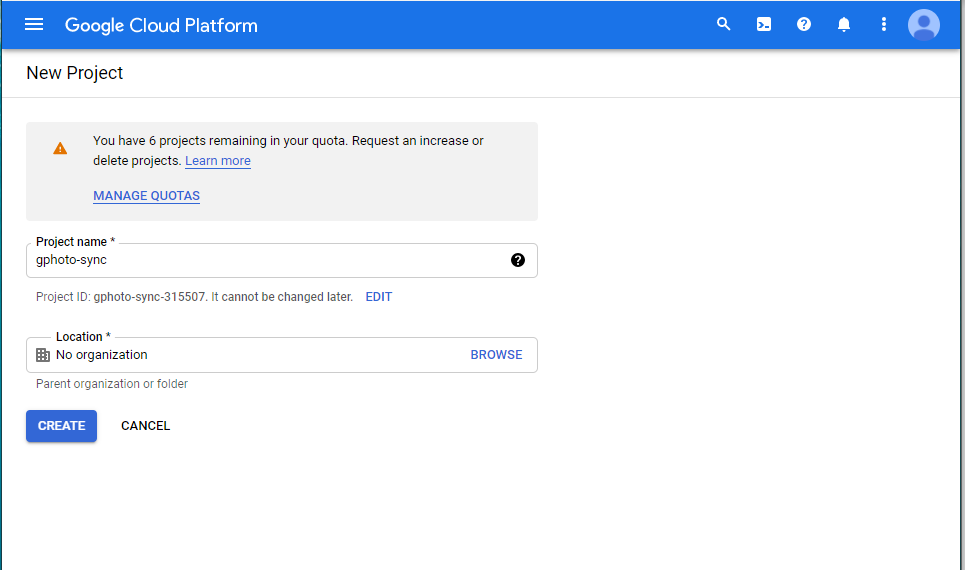The height and width of the screenshot is (570, 965).
Task: Click the orange quota warning triangle
Action: pos(60,149)
